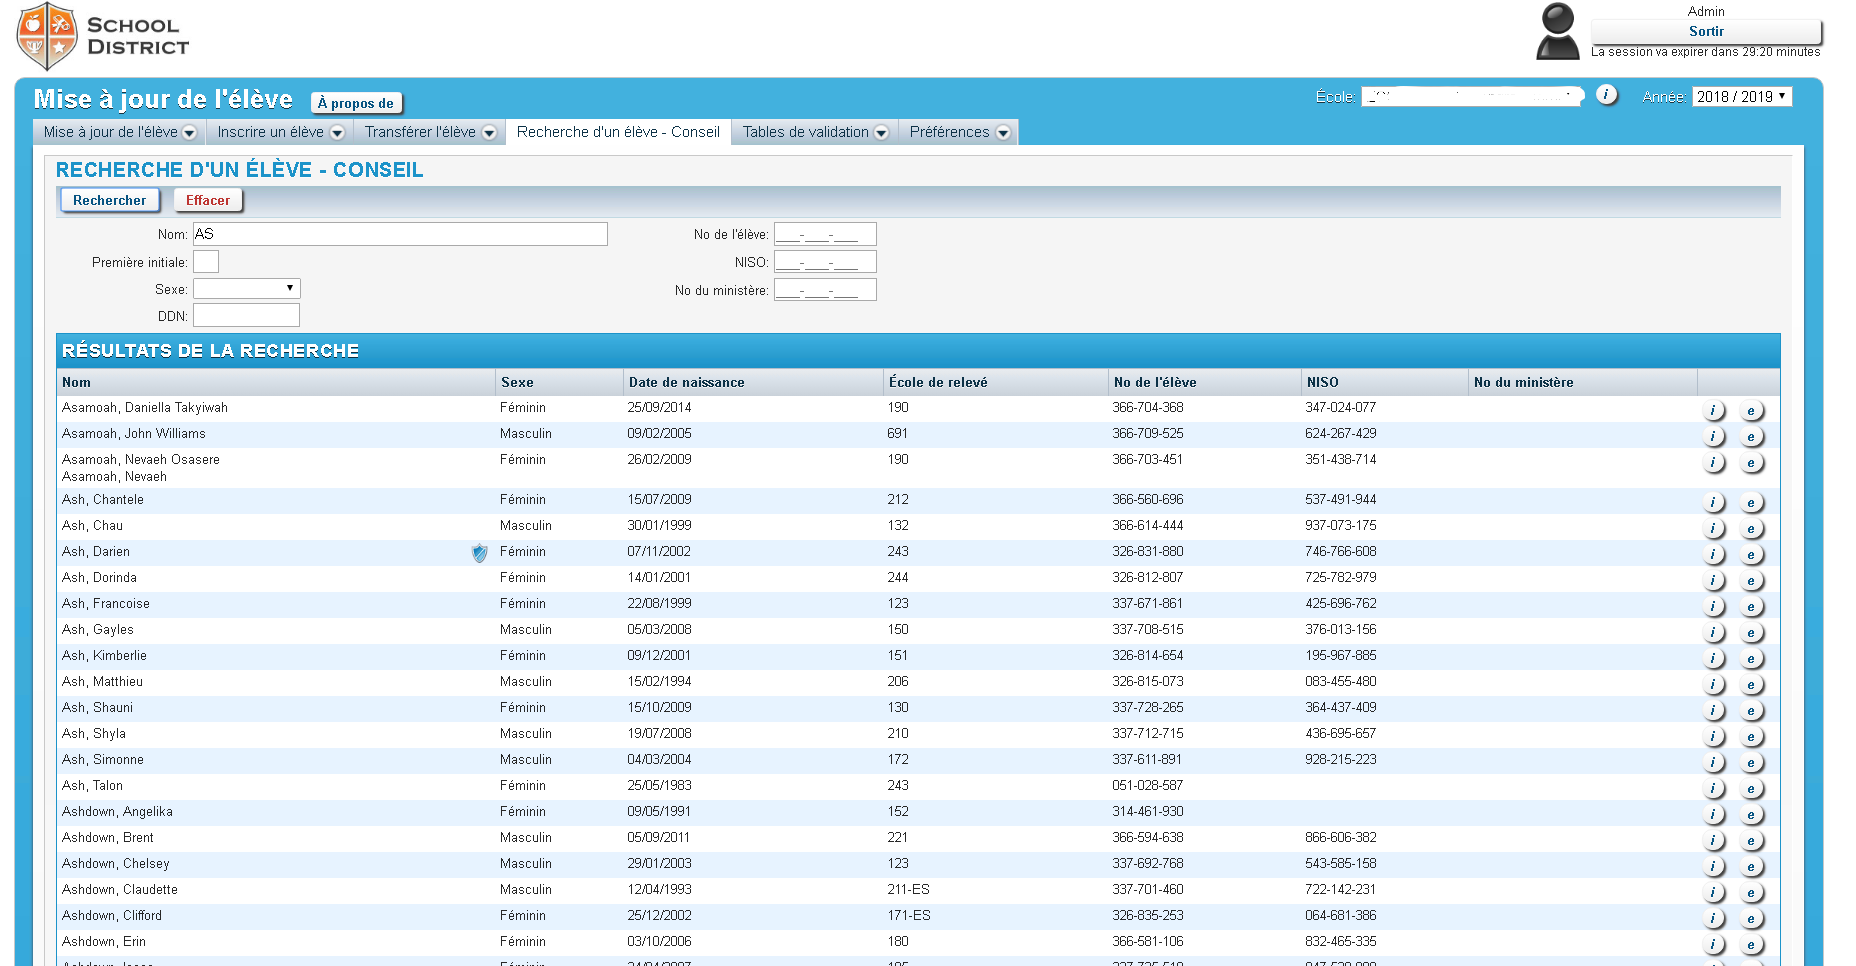Screen dimensions: 1856x966
Task: Select the Recherche d'un élève - Conseil tab
Action: pyautogui.click(x=618, y=132)
